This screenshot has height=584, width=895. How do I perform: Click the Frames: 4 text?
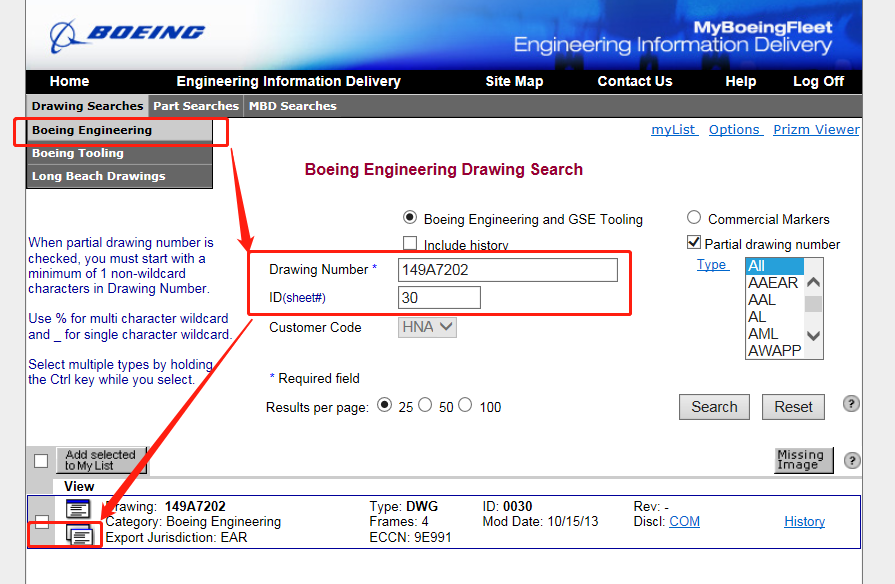(399, 522)
